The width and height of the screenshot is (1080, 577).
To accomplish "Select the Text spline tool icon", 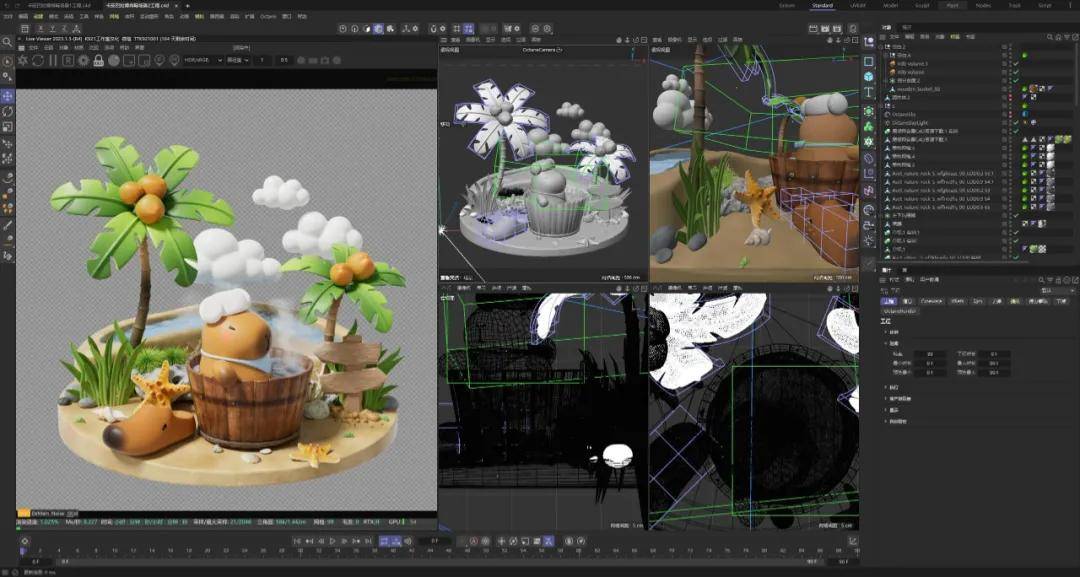I will click(869, 92).
